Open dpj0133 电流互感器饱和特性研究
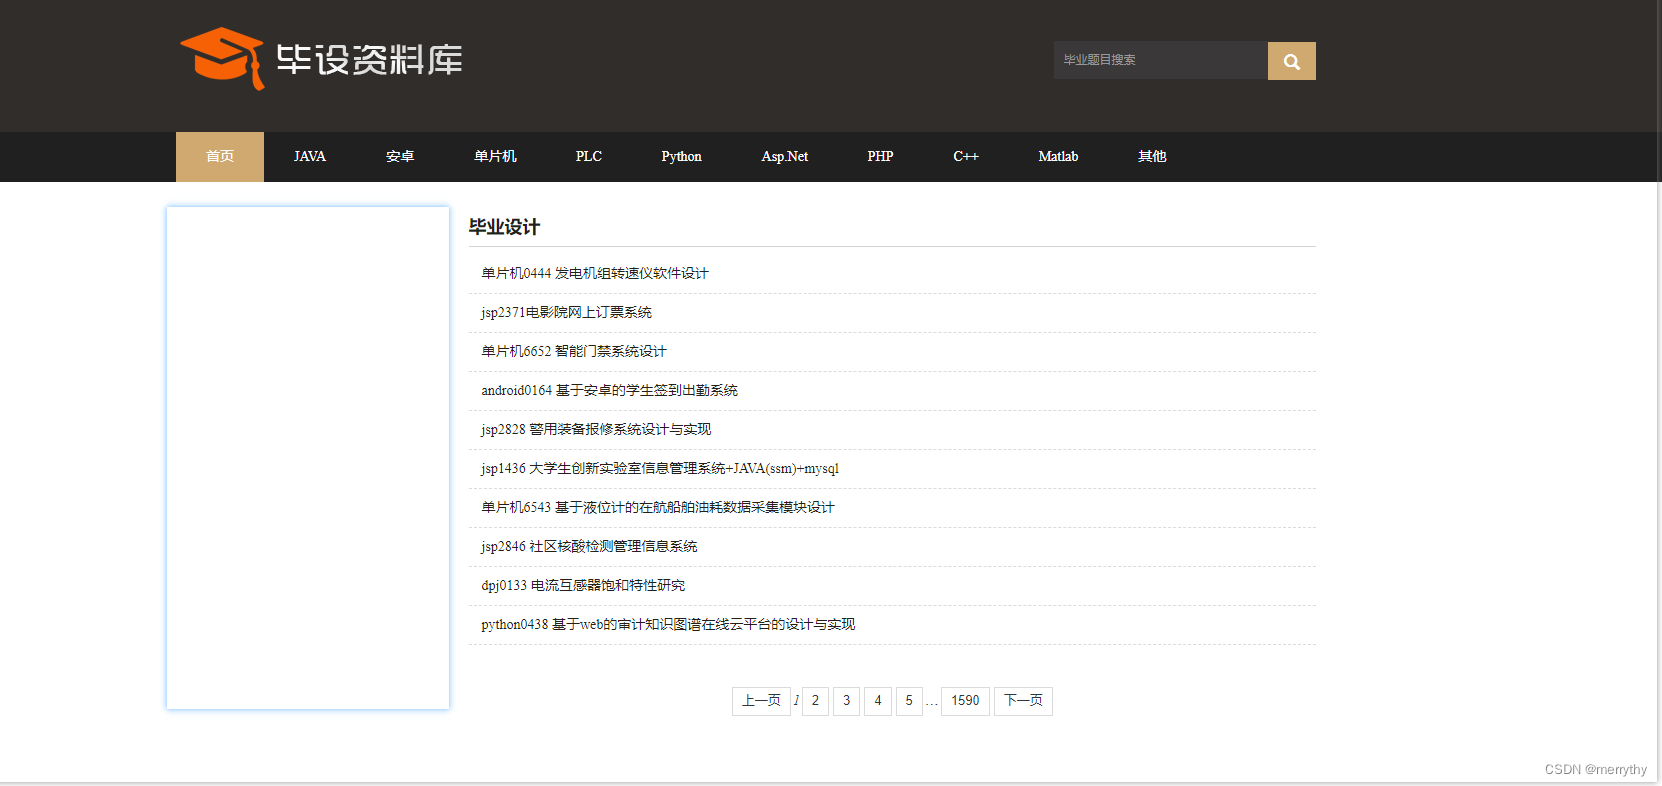 [x=583, y=586]
